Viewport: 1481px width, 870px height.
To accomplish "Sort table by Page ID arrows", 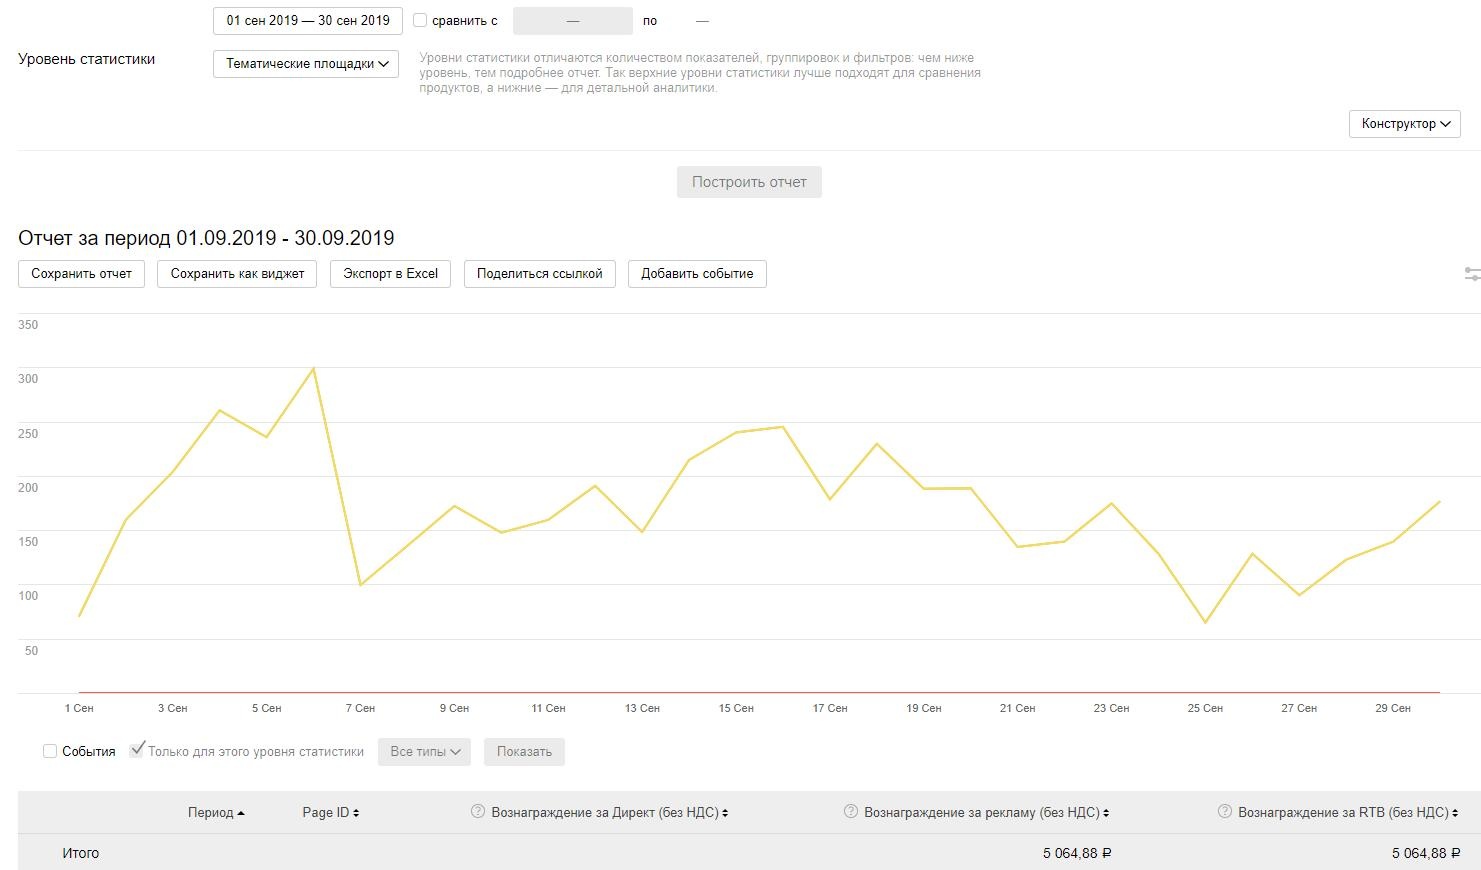I will point(356,813).
